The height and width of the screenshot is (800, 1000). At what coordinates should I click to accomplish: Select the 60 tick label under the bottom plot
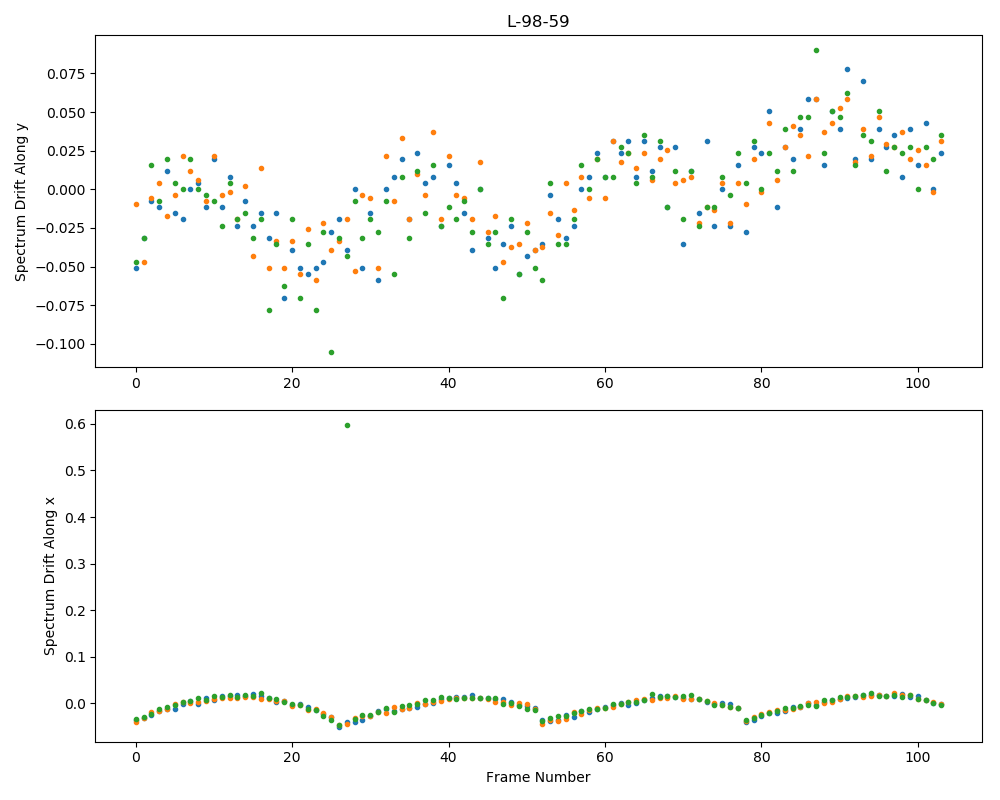pyautogui.click(x=605, y=758)
